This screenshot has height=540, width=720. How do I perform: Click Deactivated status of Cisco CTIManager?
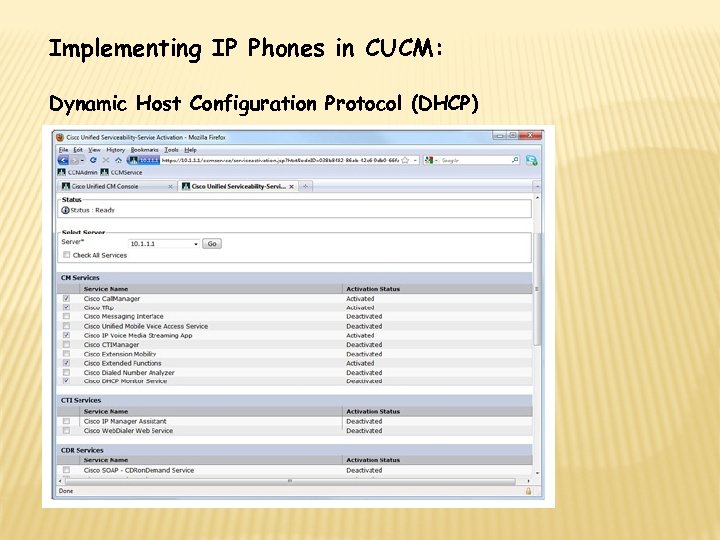tap(364, 345)
